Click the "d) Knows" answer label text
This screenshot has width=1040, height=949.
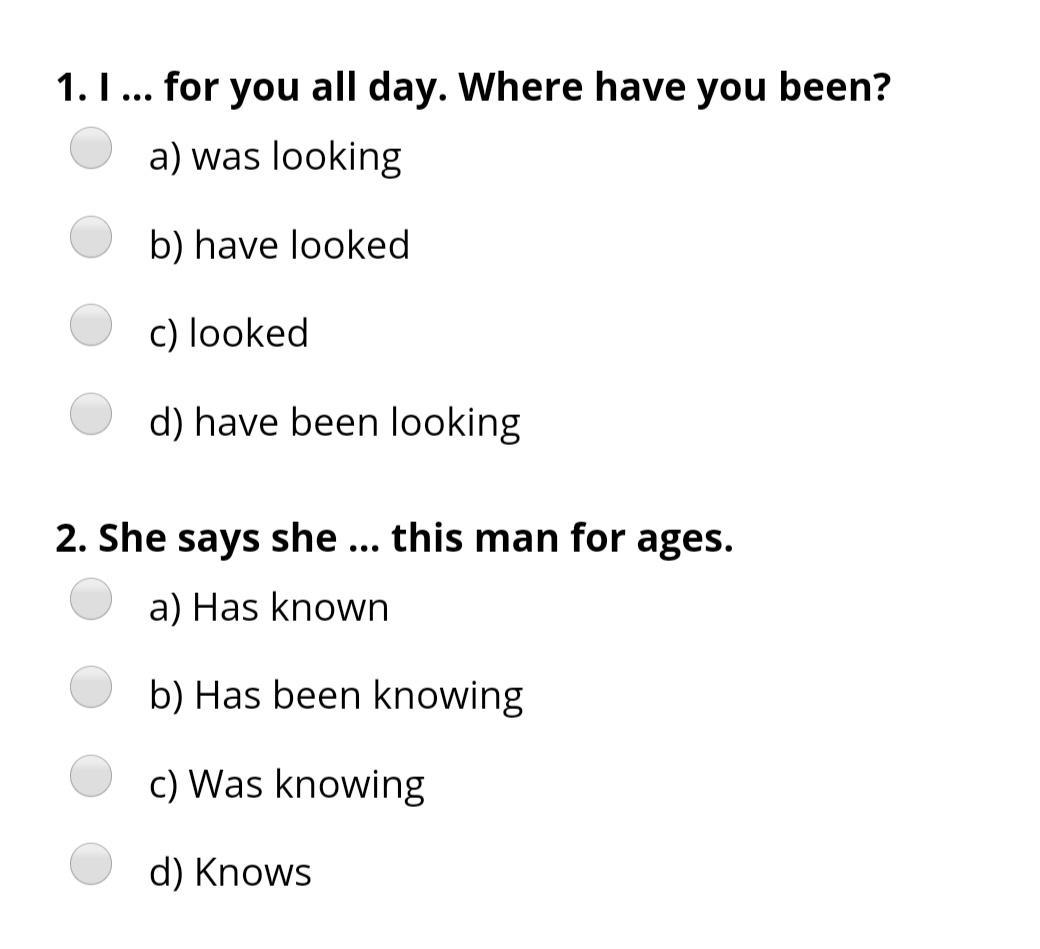230,873
